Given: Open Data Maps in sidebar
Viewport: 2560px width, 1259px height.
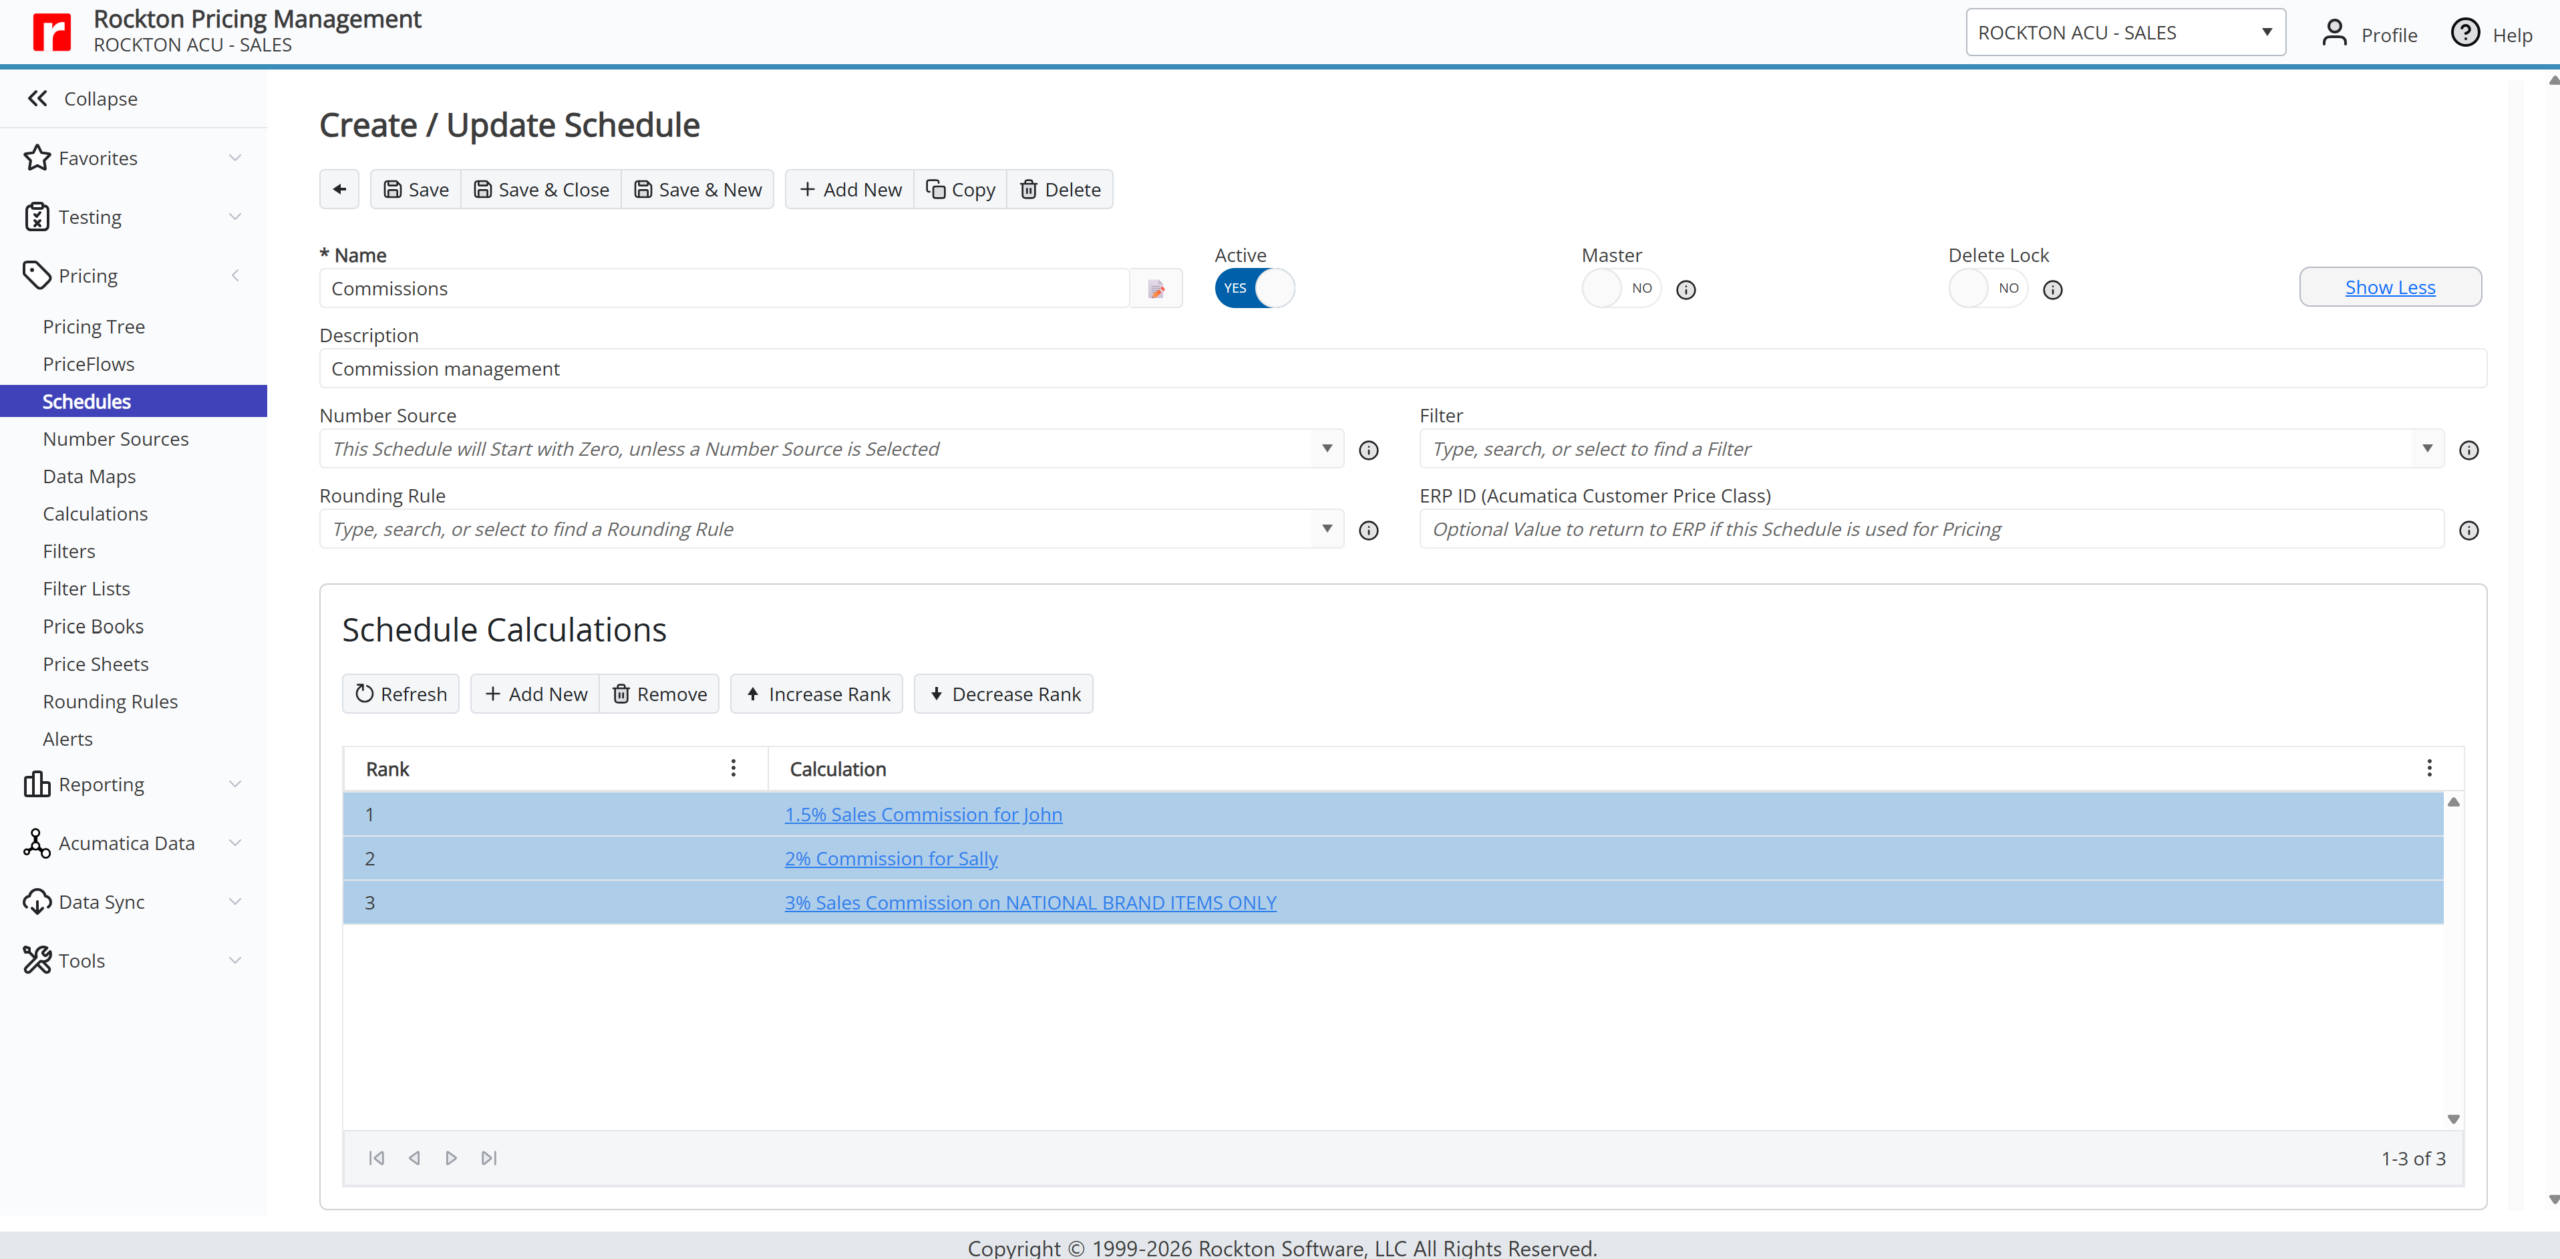Looking at the screenshot, I should pos(90,477).
